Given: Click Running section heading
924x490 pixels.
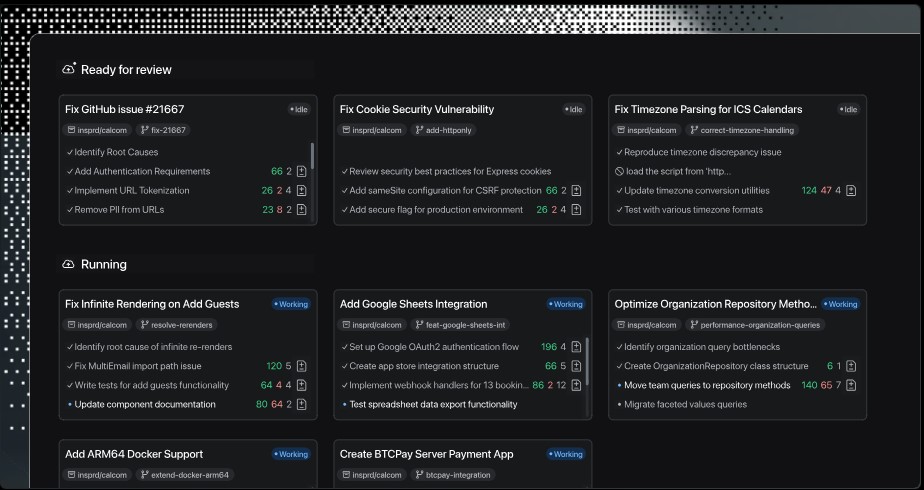Looking at the screenshot, I should 104,264.
